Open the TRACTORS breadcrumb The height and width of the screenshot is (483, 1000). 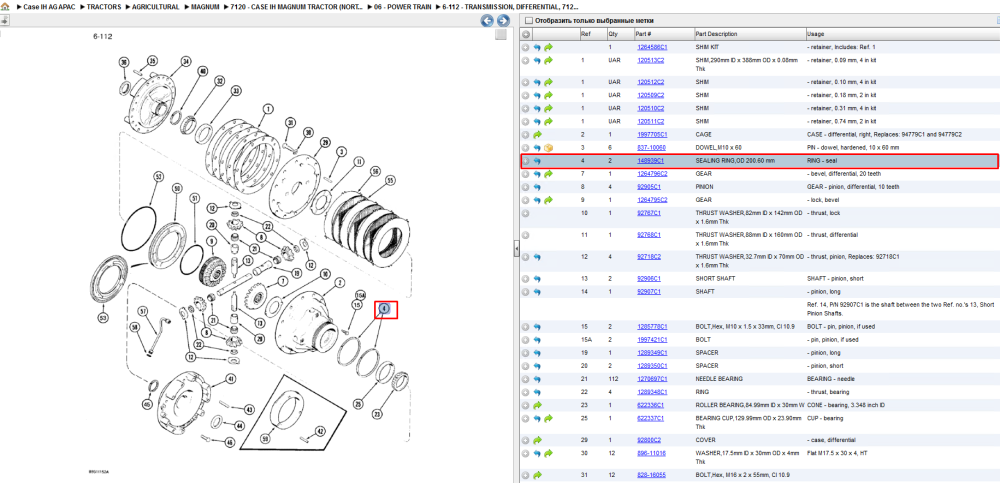[x=104, y=6]
